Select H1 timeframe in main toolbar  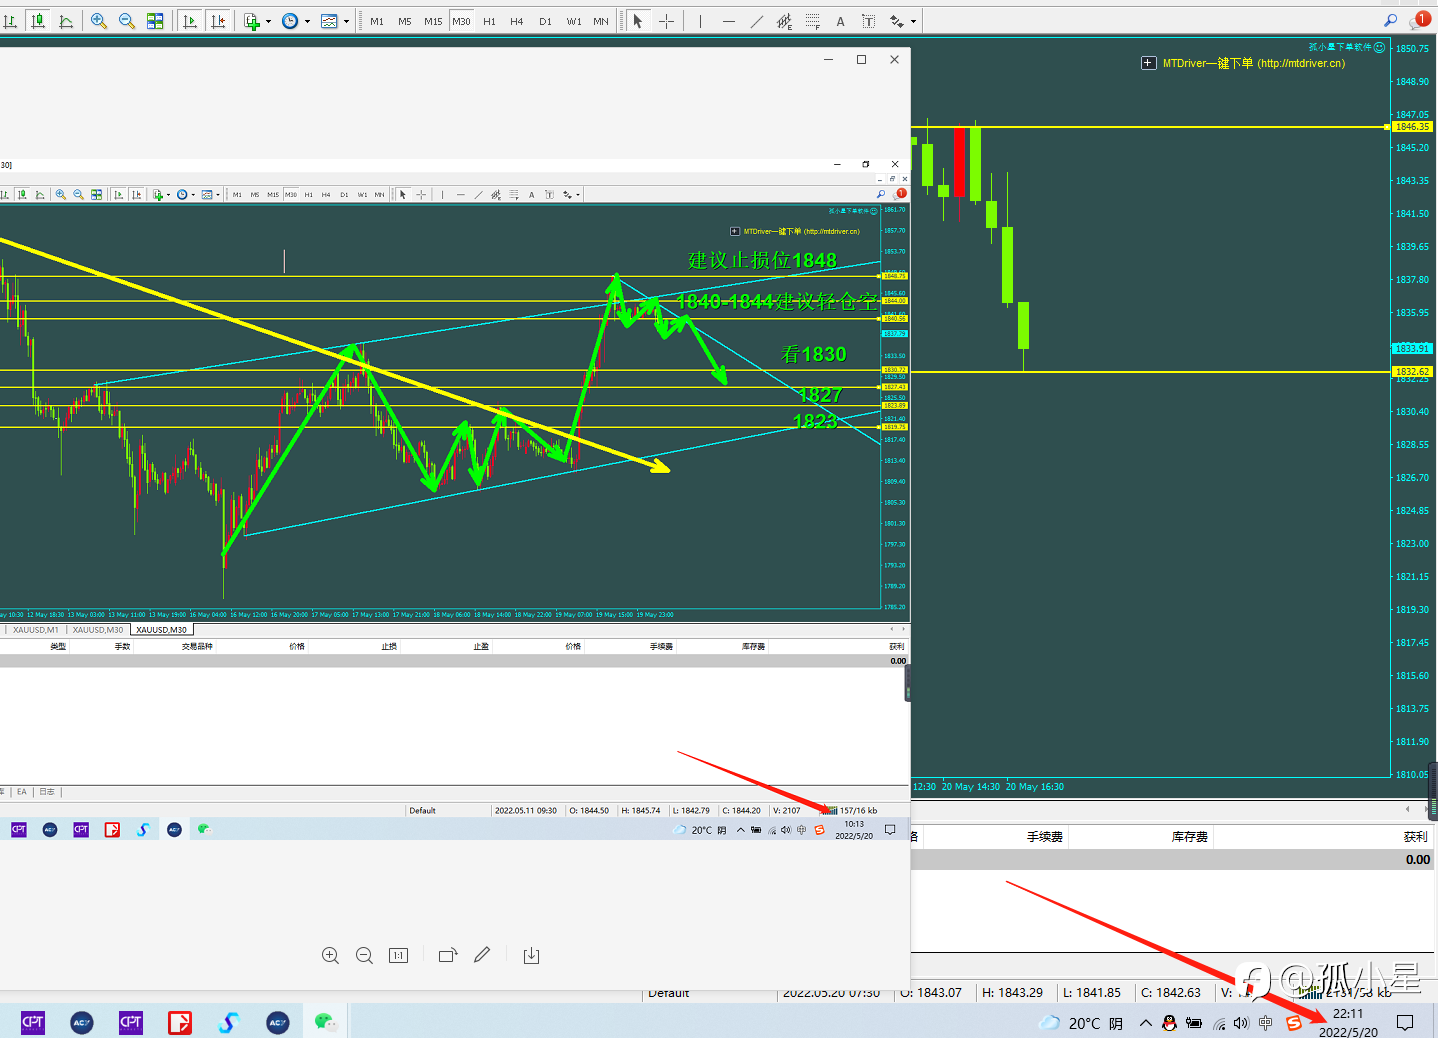click(x=489, y=21)
